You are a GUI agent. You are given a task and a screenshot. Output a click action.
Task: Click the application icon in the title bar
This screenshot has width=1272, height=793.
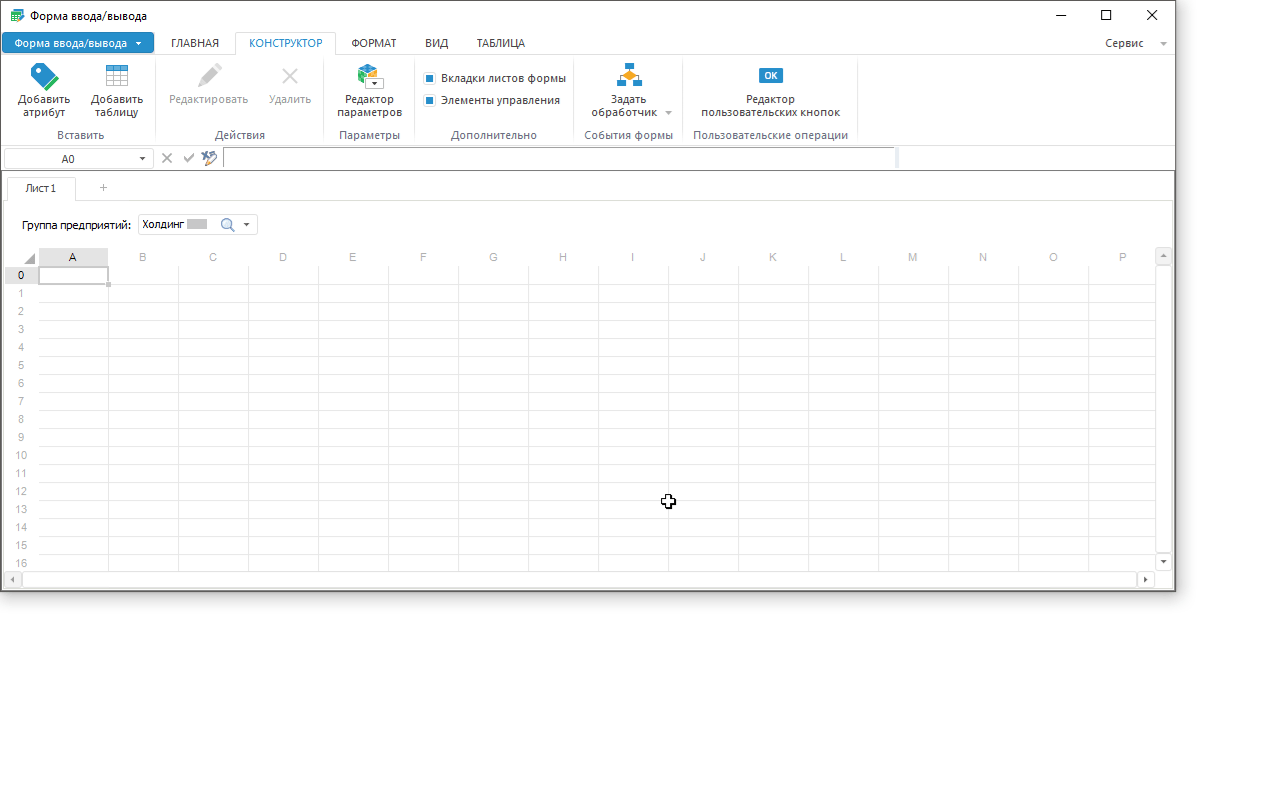(16, 16)
